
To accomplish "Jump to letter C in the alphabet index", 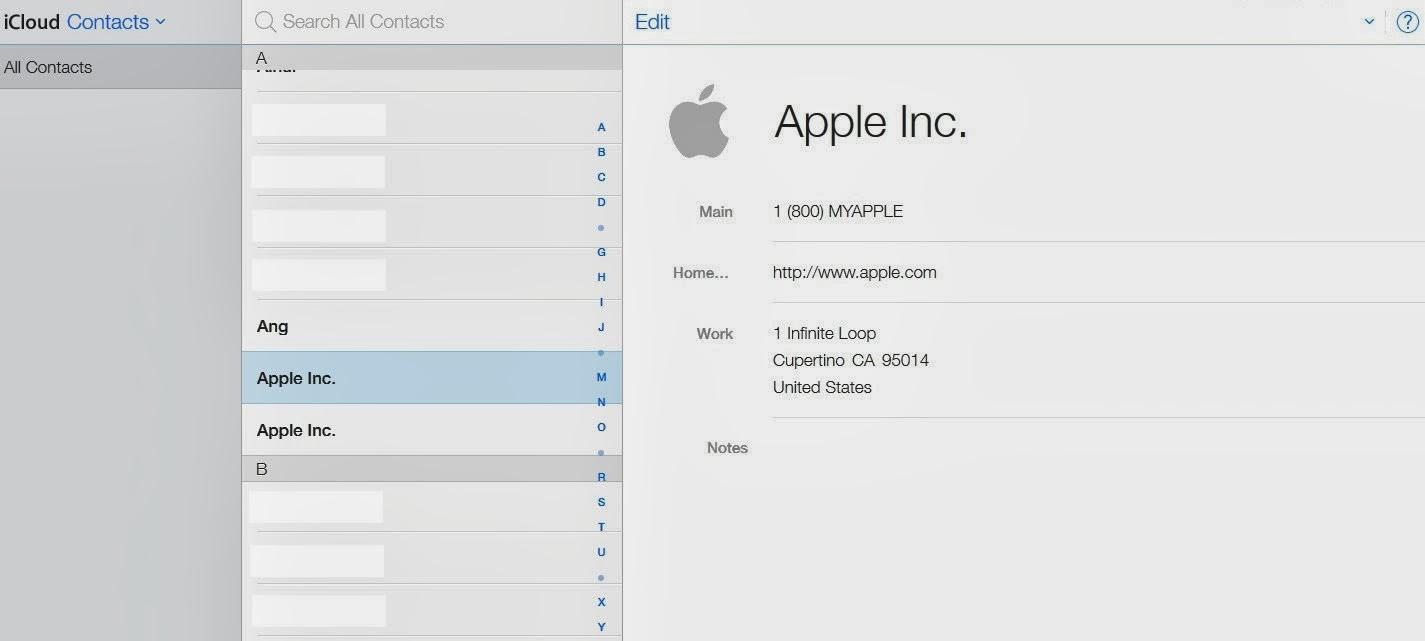I will (601, 177).
